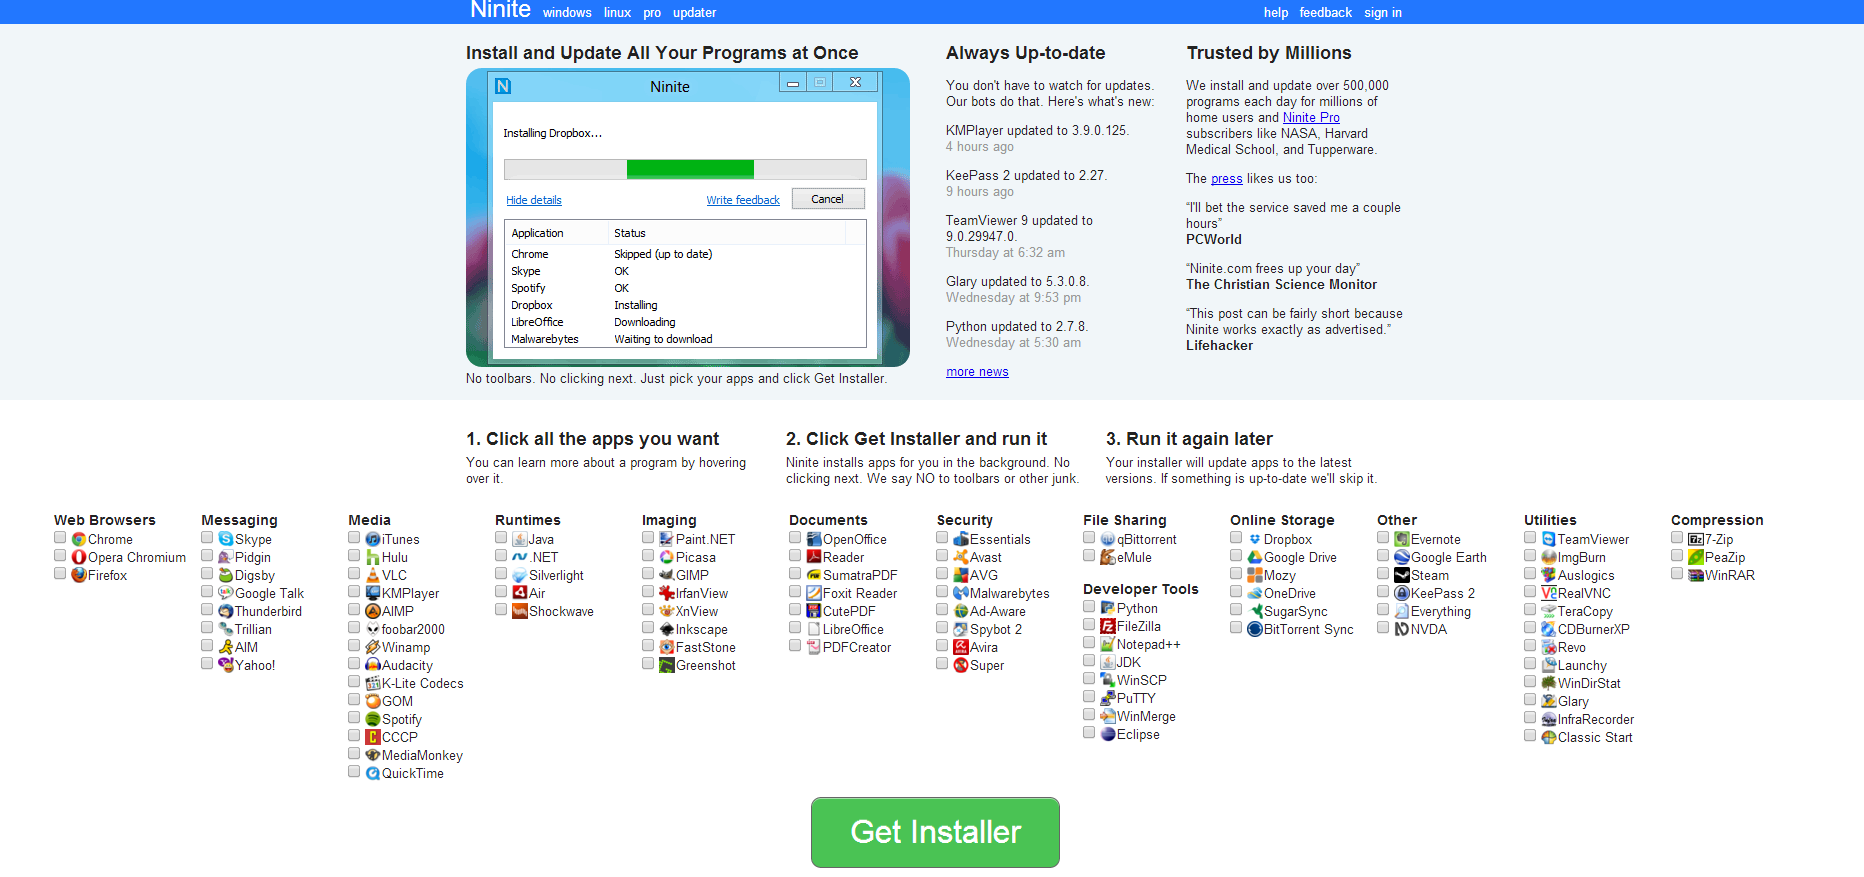1864x877 pixels.
Task: Click the Eclipse icon
Action: click(1108, 734)
